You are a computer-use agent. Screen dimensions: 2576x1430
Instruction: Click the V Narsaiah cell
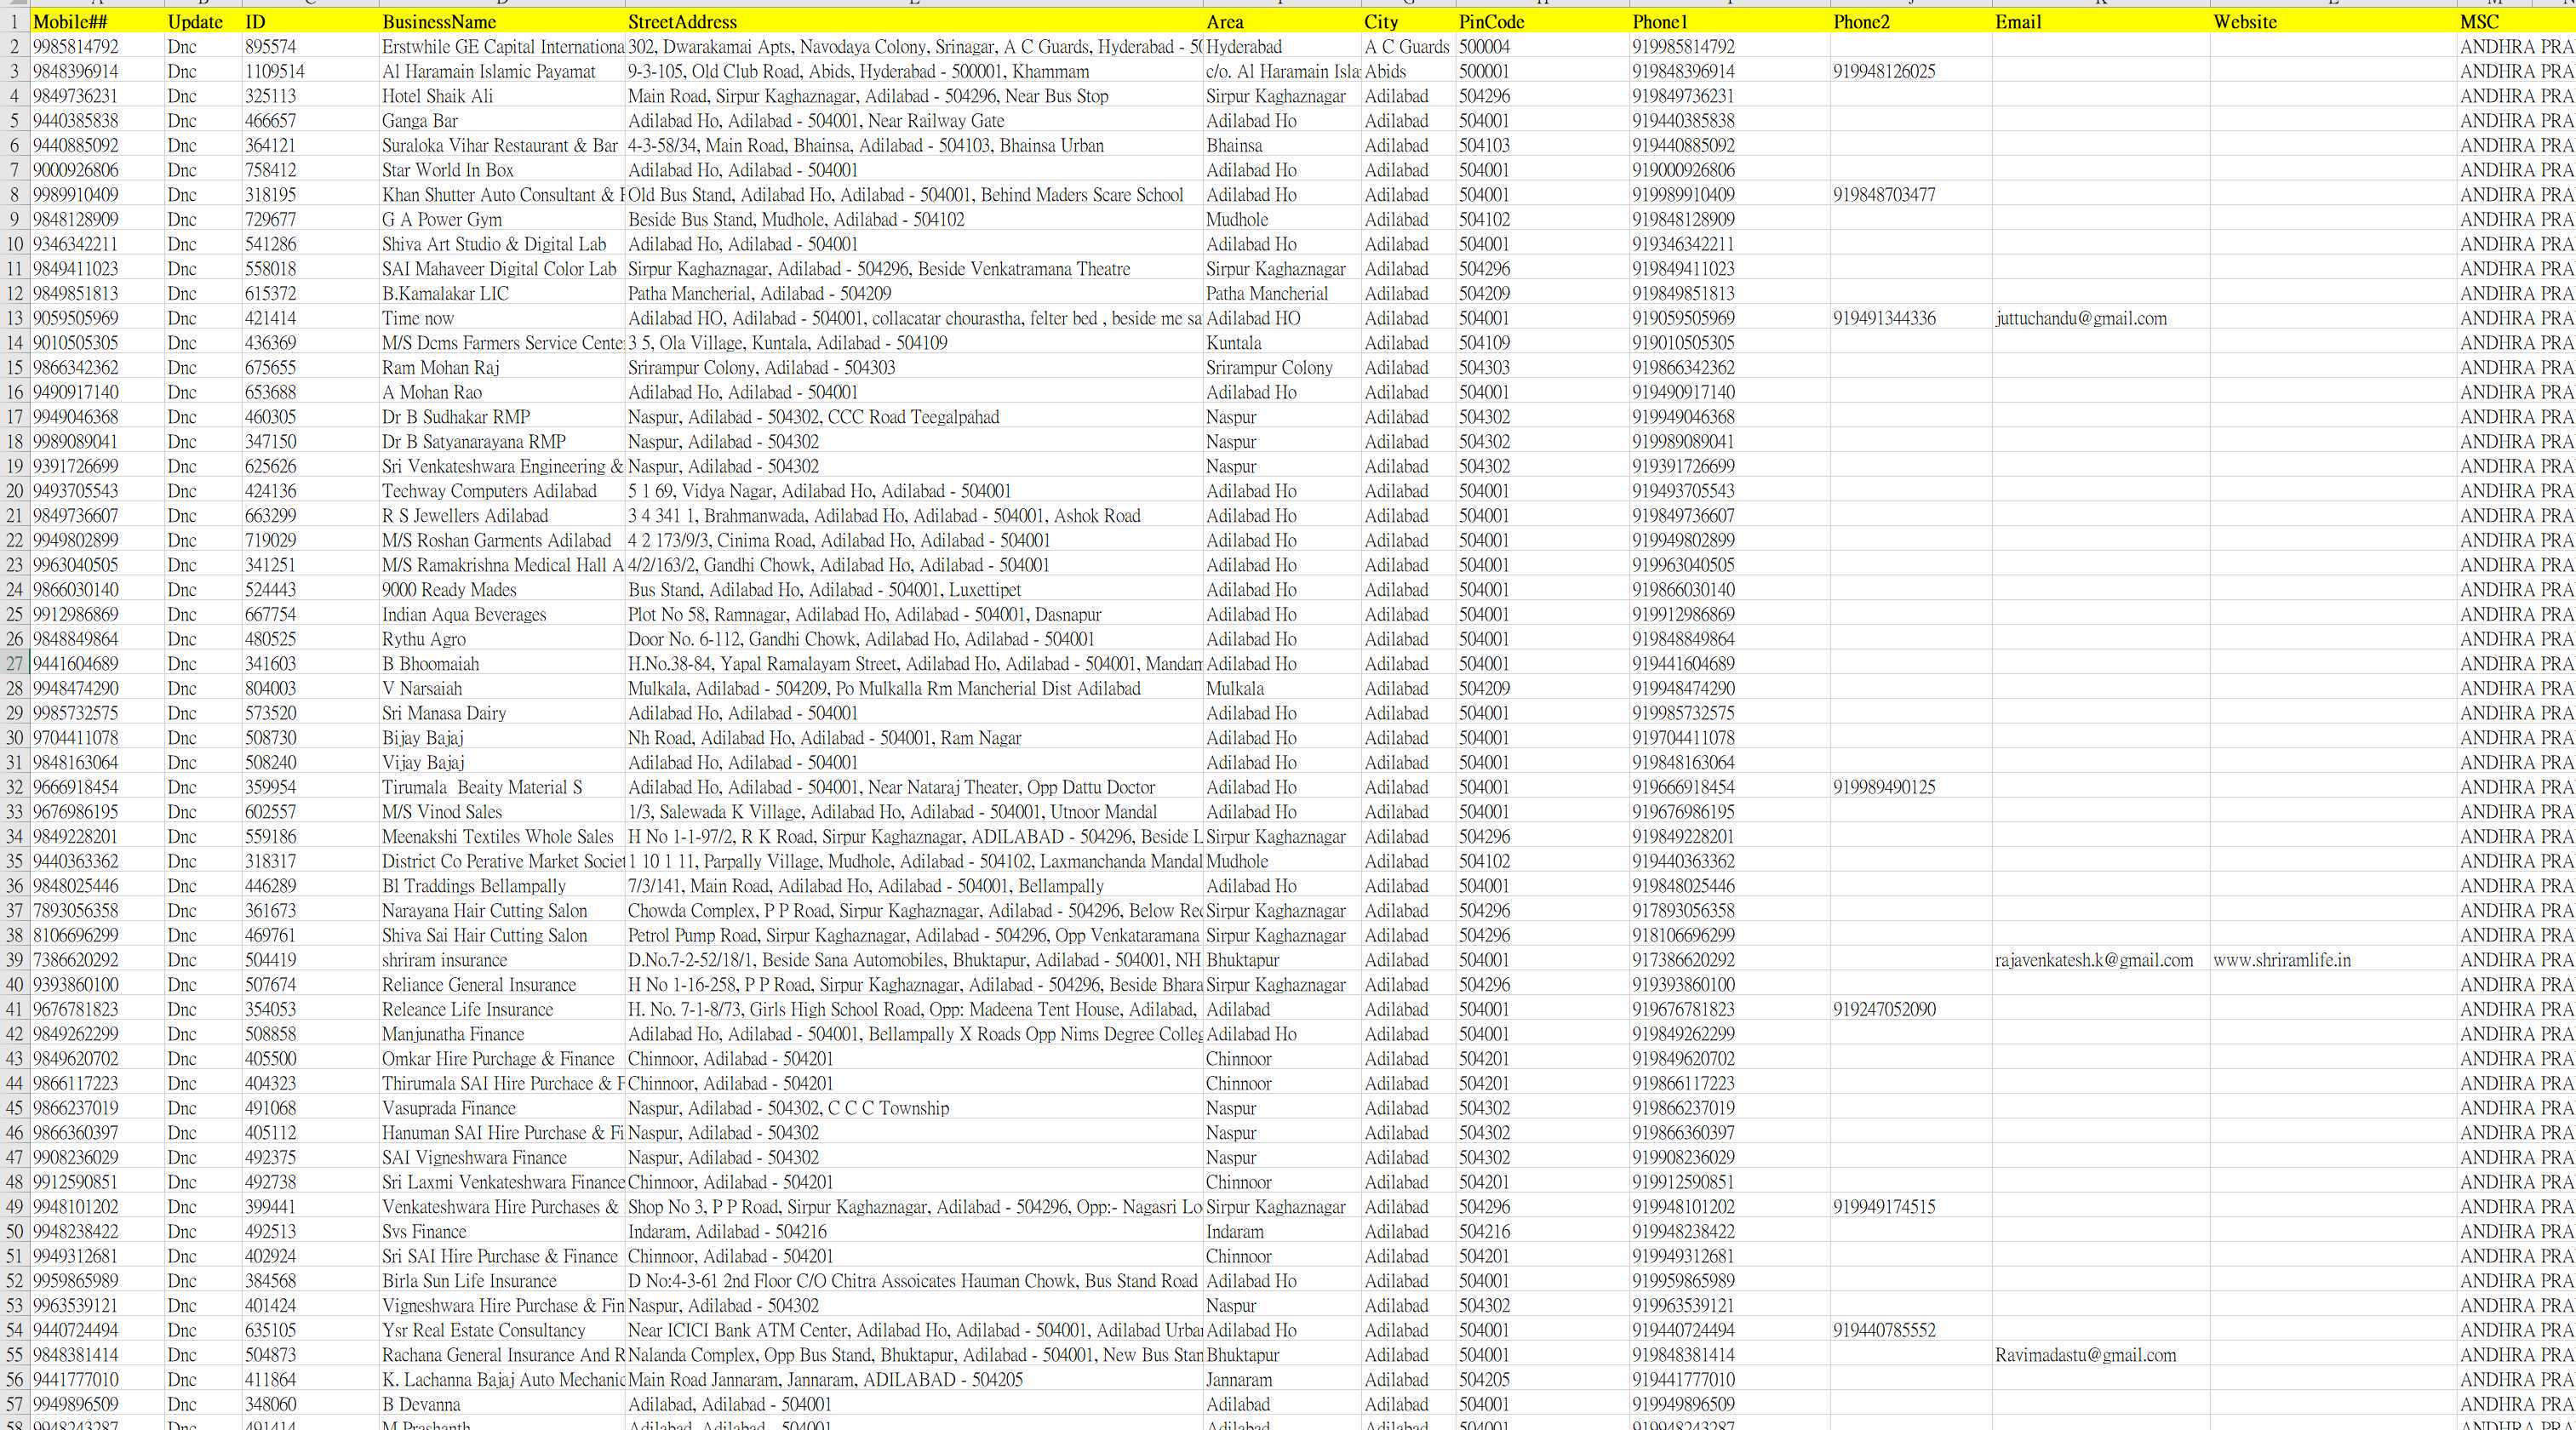tap(502, 688)
